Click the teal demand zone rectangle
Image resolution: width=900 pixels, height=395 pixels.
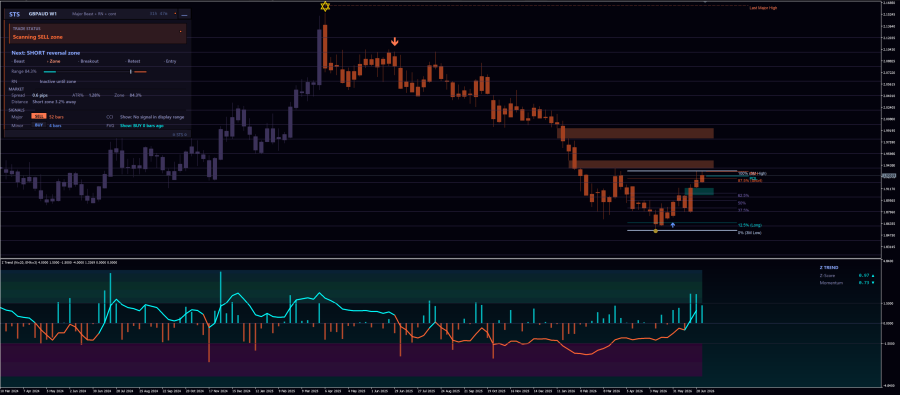(699, 191)
